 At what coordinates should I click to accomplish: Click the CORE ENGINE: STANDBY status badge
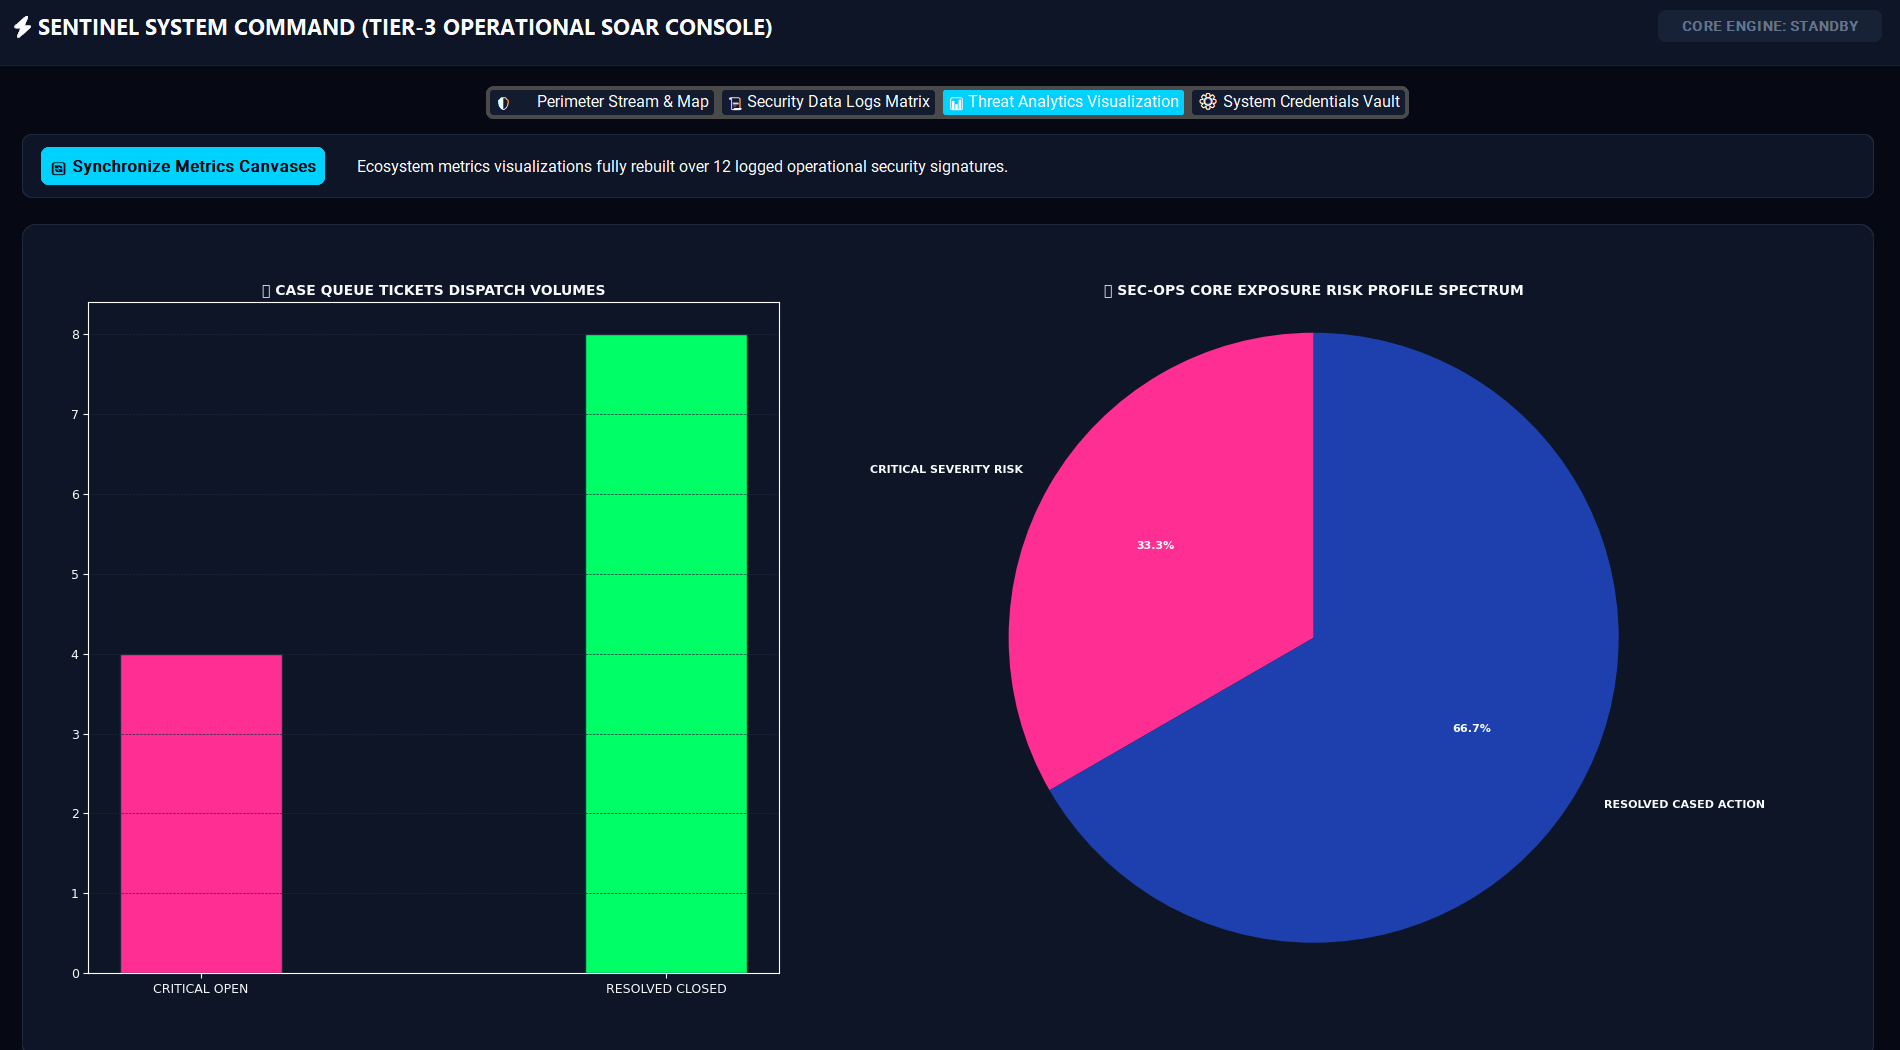pos(1769,26)
